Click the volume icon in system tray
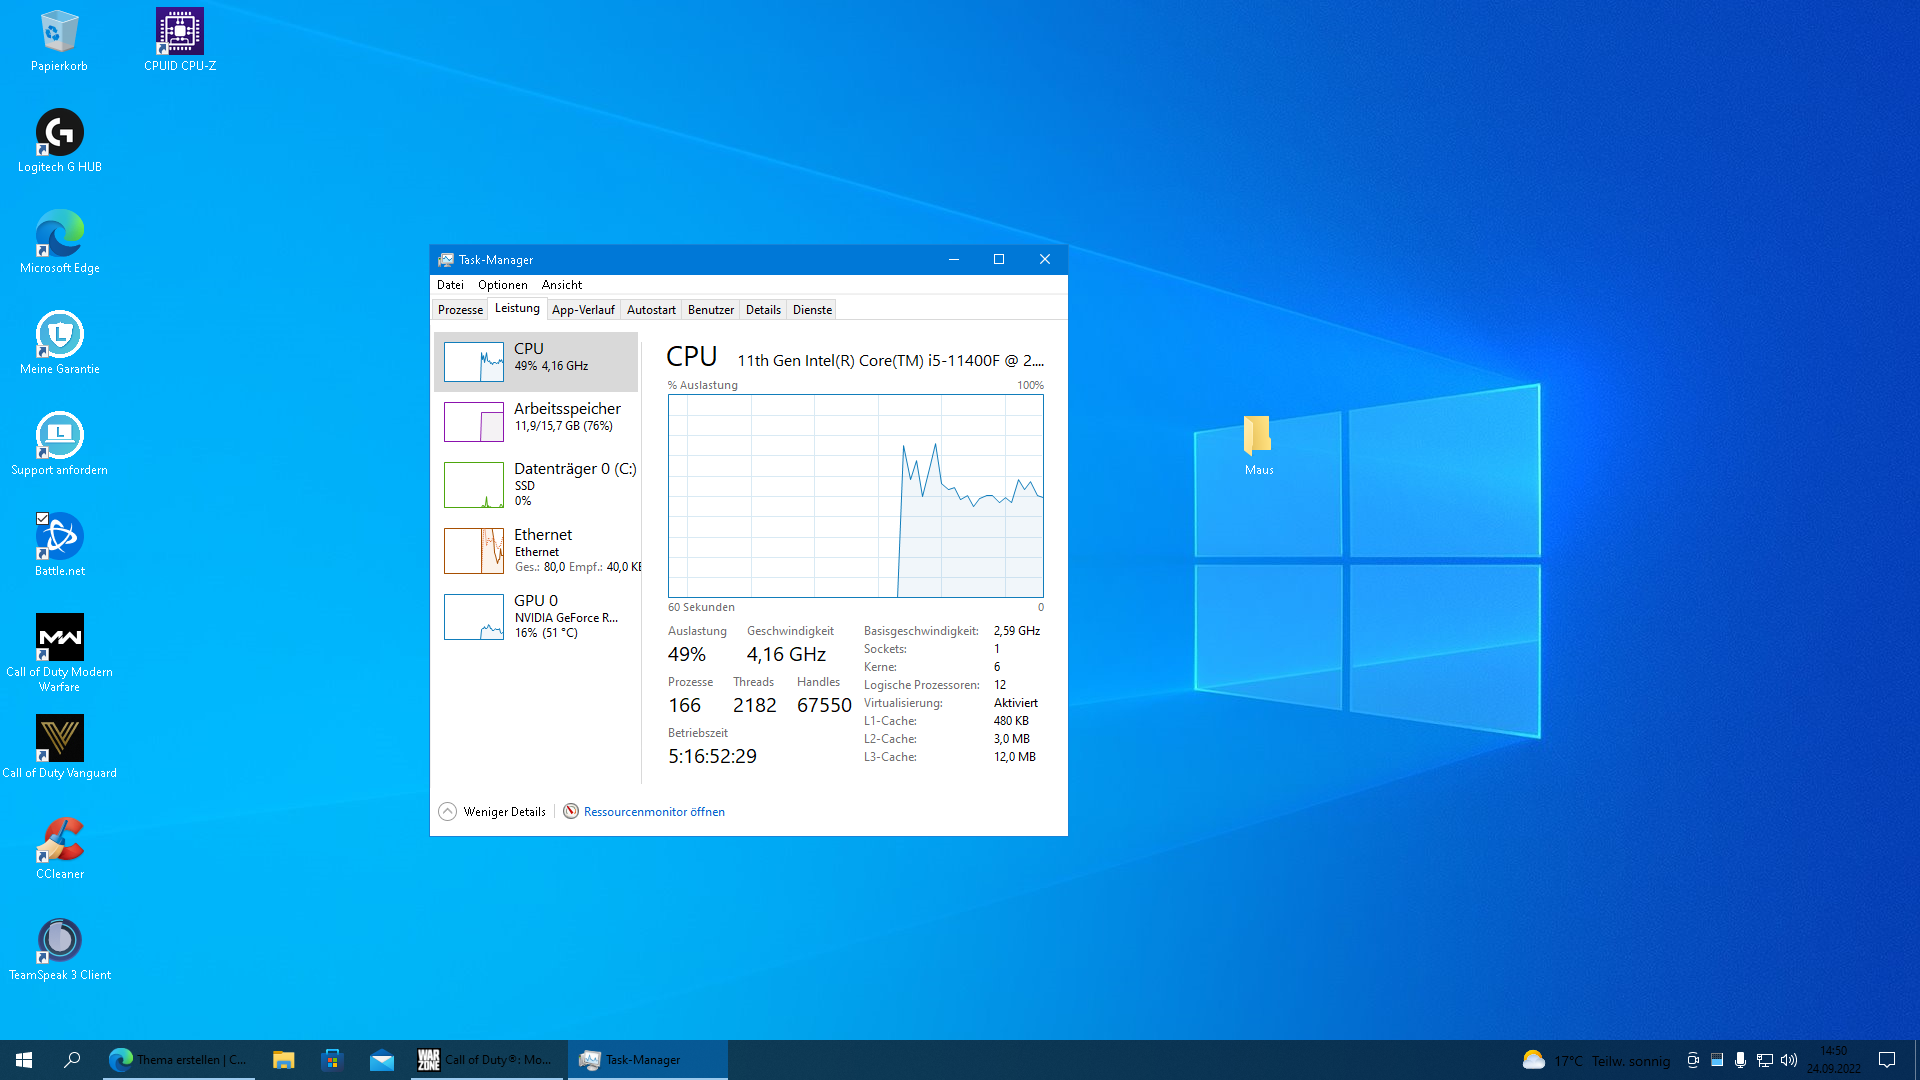The width and height of the screenshot is (1920, 1080). pyautogui.click(x=1789, y=1060)
